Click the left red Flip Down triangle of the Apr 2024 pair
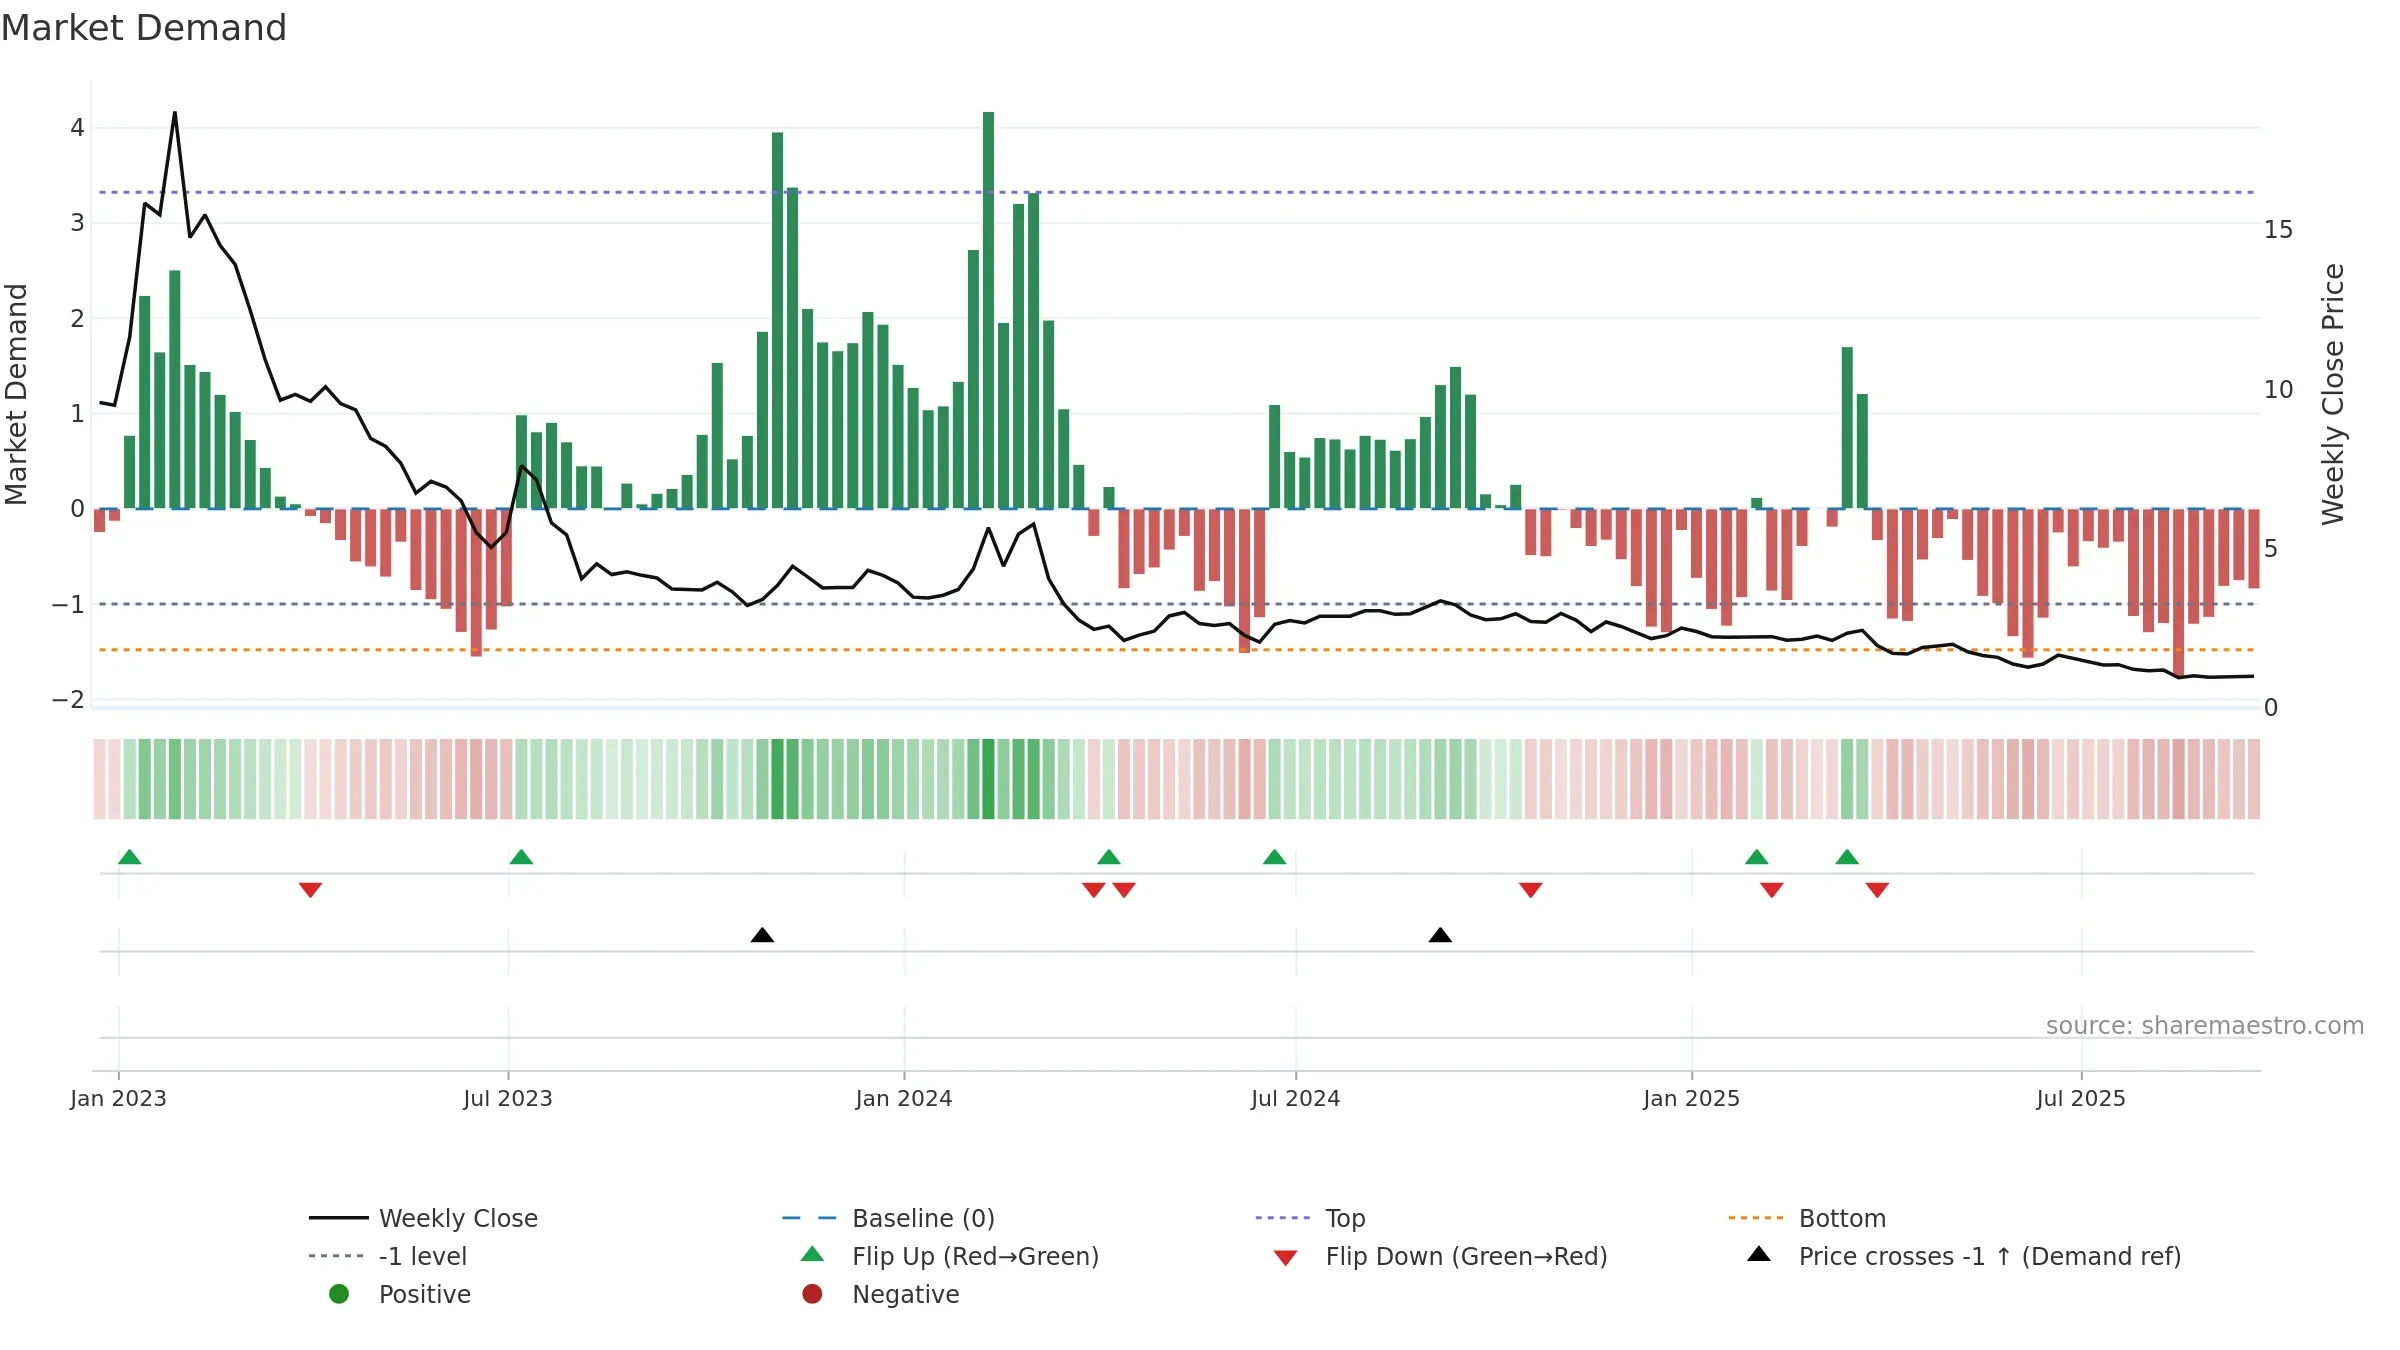 coord(1093,890)
